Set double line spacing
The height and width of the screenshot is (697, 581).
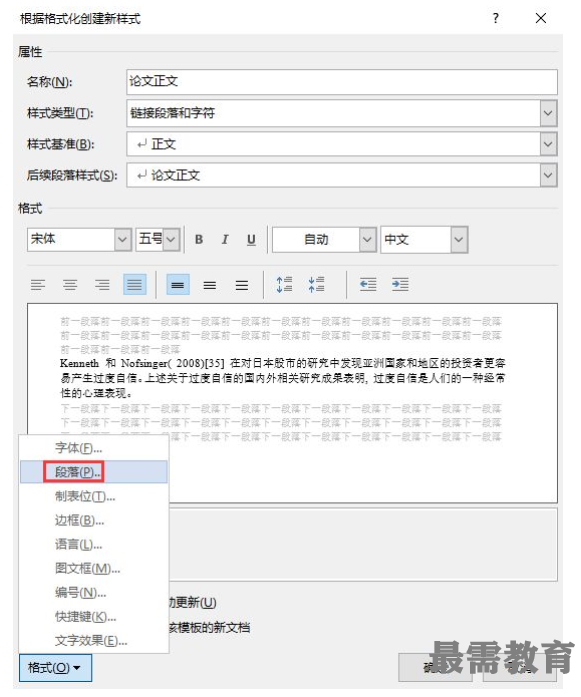pos(242,284)
